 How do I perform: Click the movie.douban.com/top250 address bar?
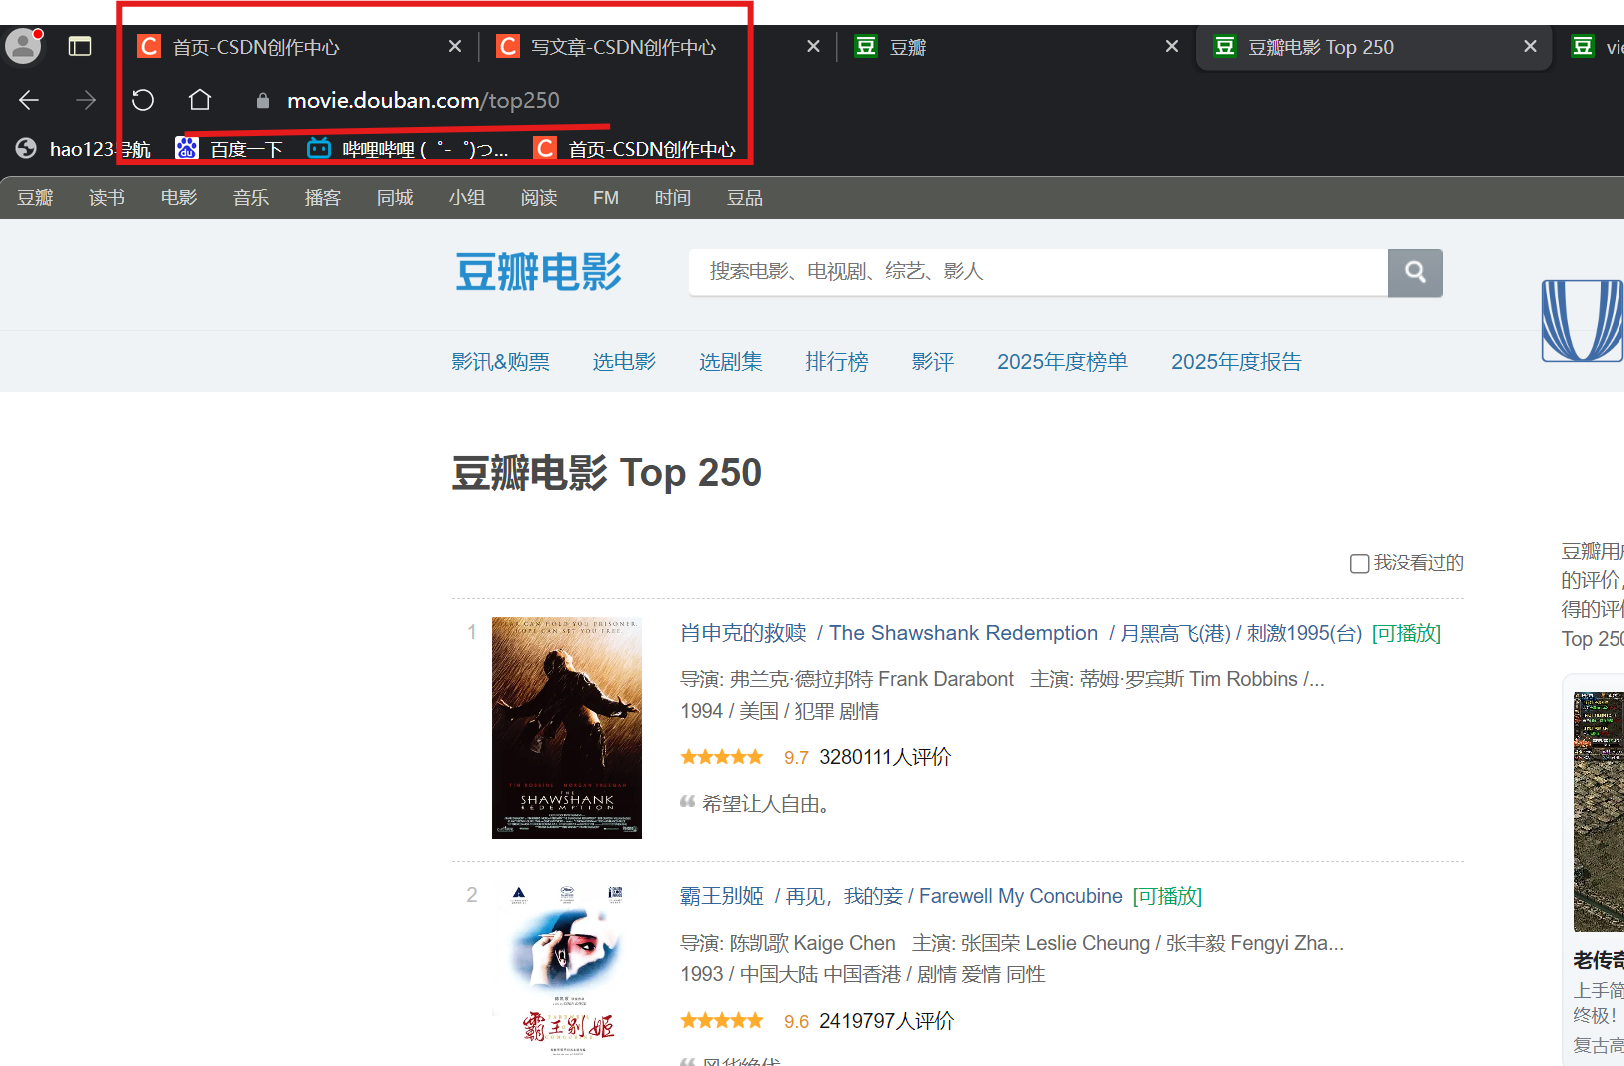pos(423,100)
